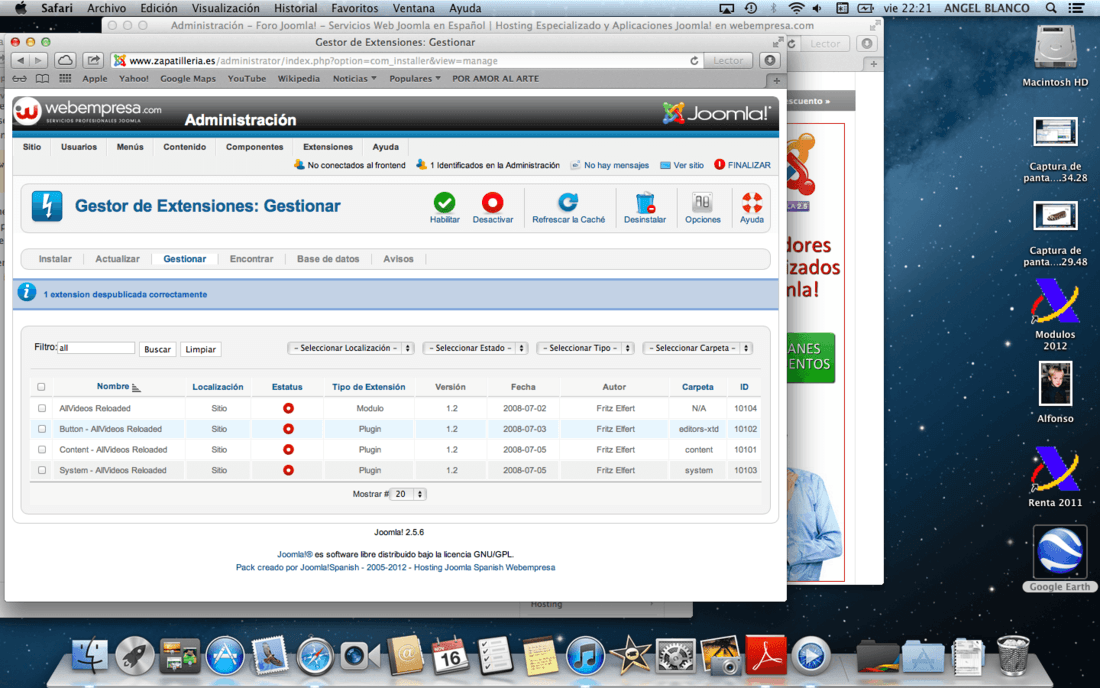Expand Populares bookmarks folder
The image size is (1100, 688).
pyautogui.click(x=415, y=79)
